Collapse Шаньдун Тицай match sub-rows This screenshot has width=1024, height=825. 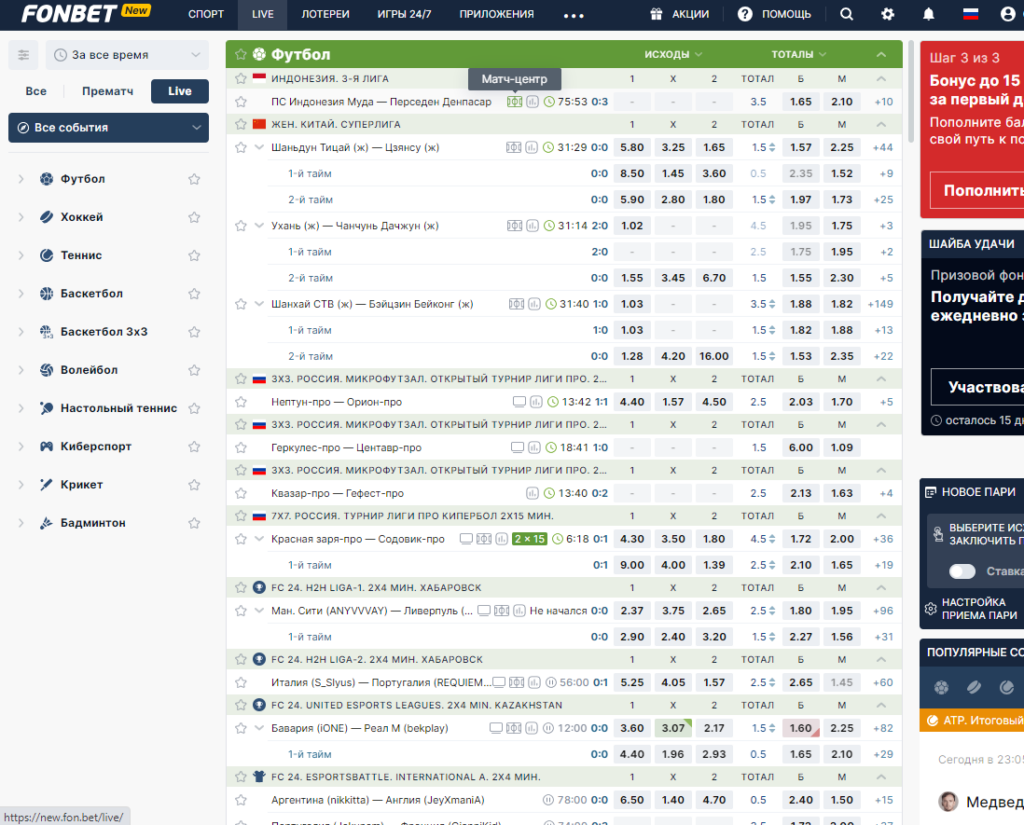pos(259,148)
